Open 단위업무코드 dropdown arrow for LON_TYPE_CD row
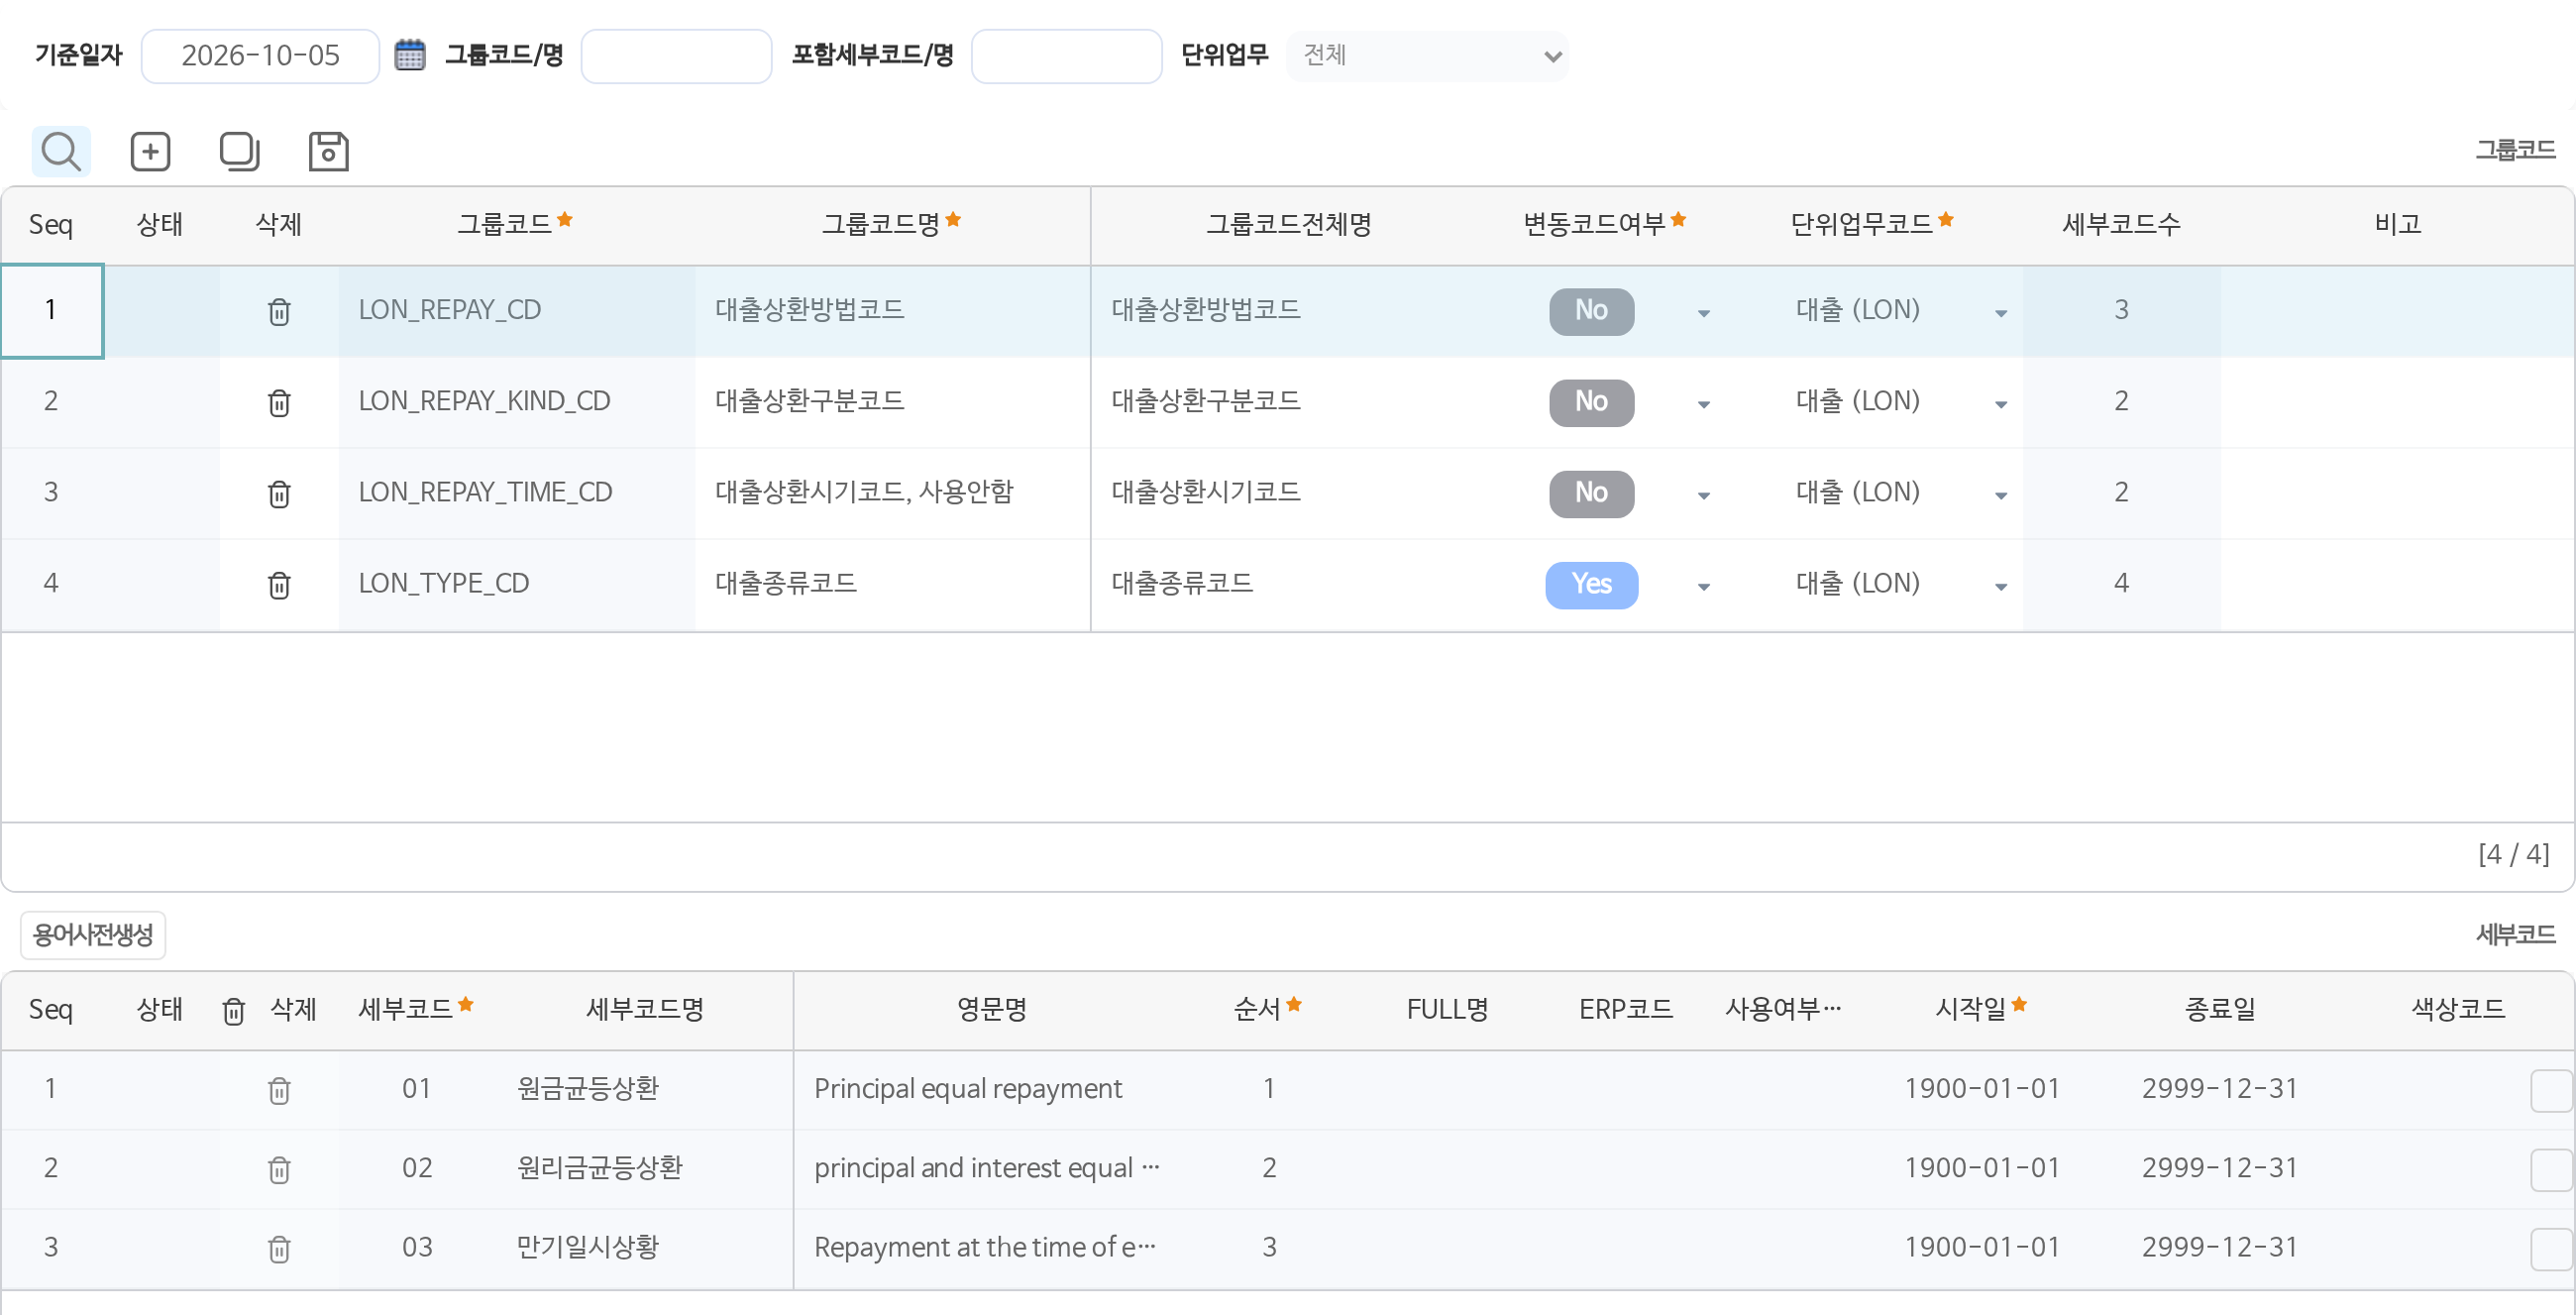The width and height of the screenshot is (2576, 1315). click(2000, 586)
